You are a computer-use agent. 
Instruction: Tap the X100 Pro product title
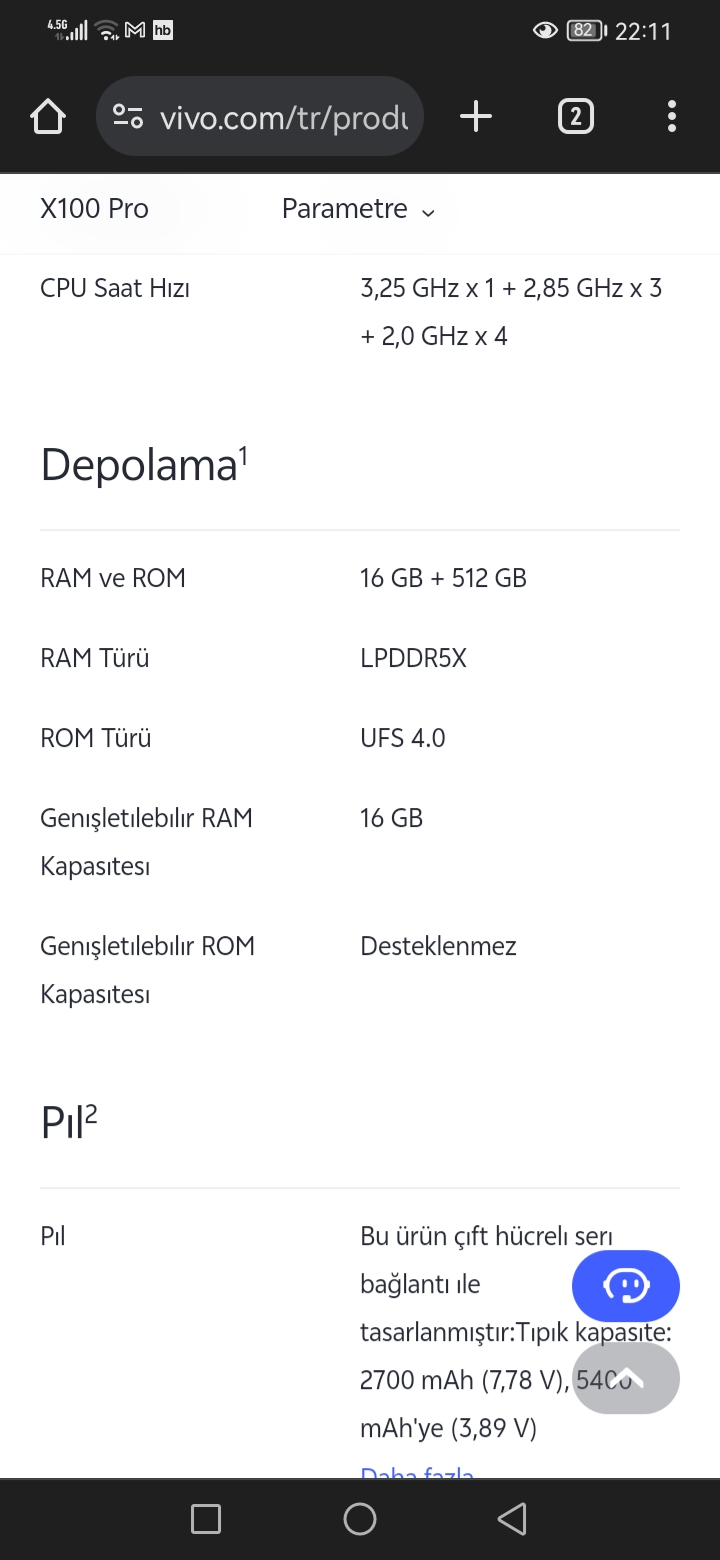coord(94,209)
